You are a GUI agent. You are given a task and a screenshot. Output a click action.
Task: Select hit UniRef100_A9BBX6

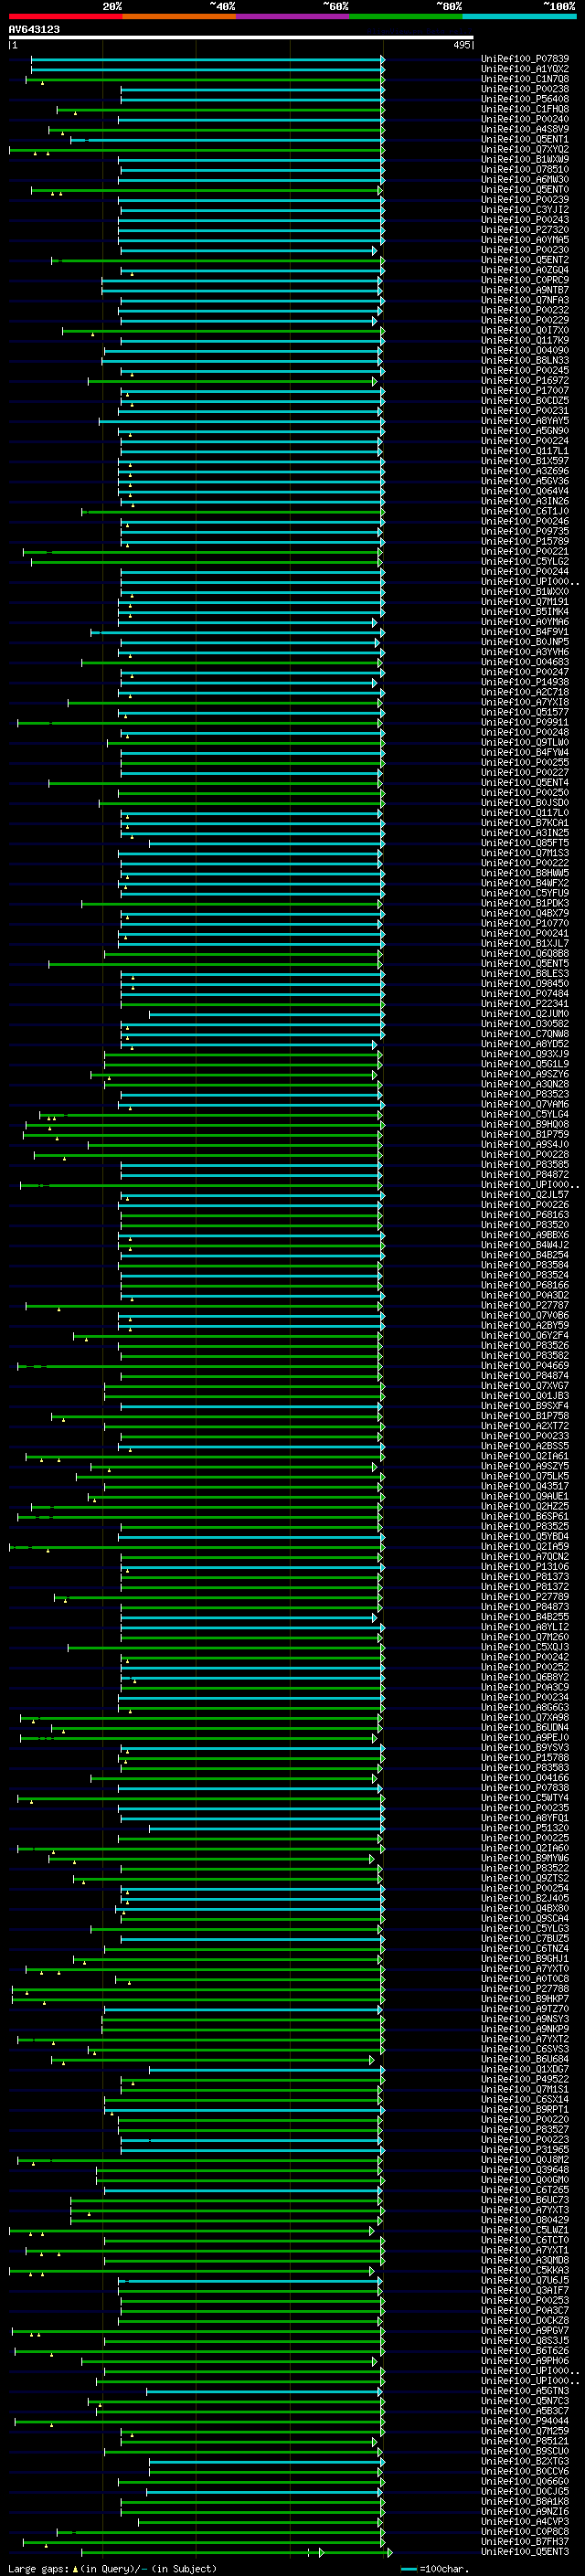point(525,1235)
